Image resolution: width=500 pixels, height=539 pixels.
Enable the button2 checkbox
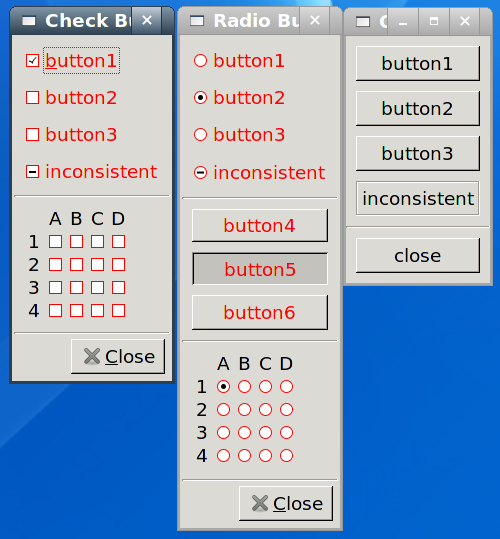[32, 98]
